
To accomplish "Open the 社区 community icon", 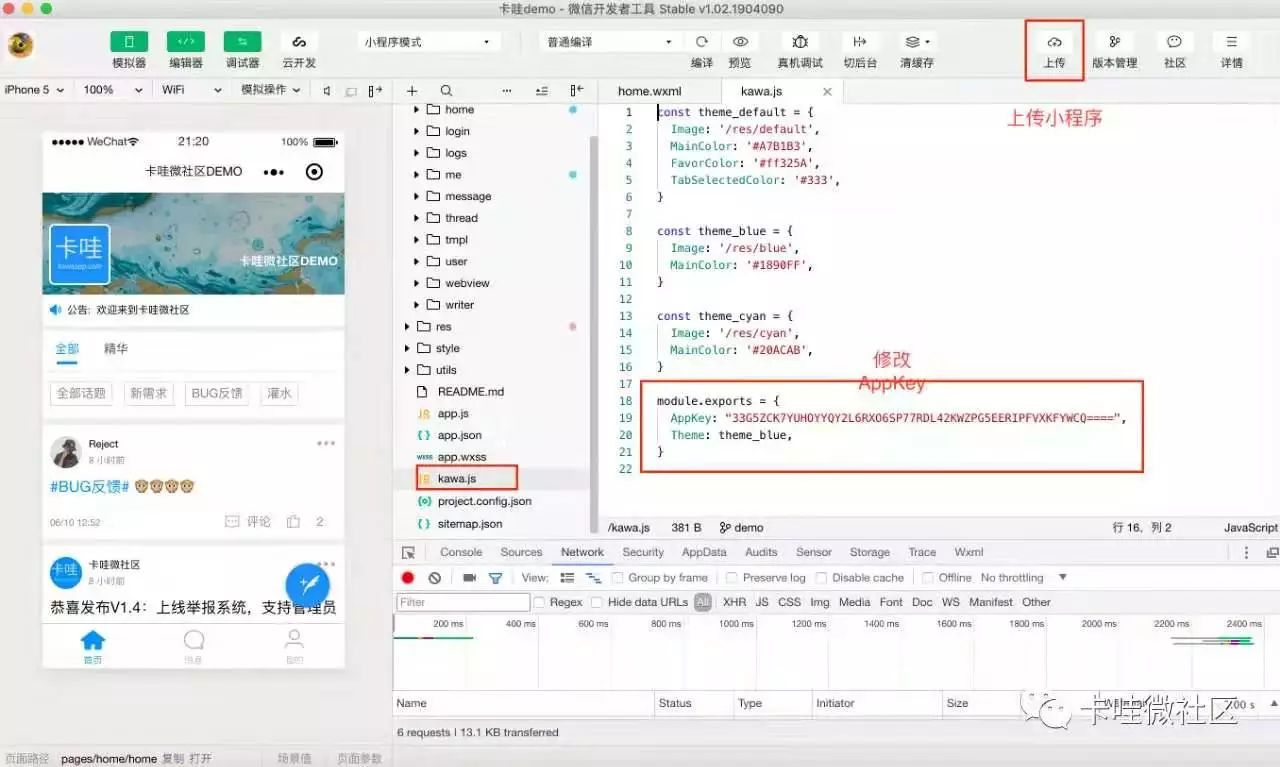I will 1175,42.
